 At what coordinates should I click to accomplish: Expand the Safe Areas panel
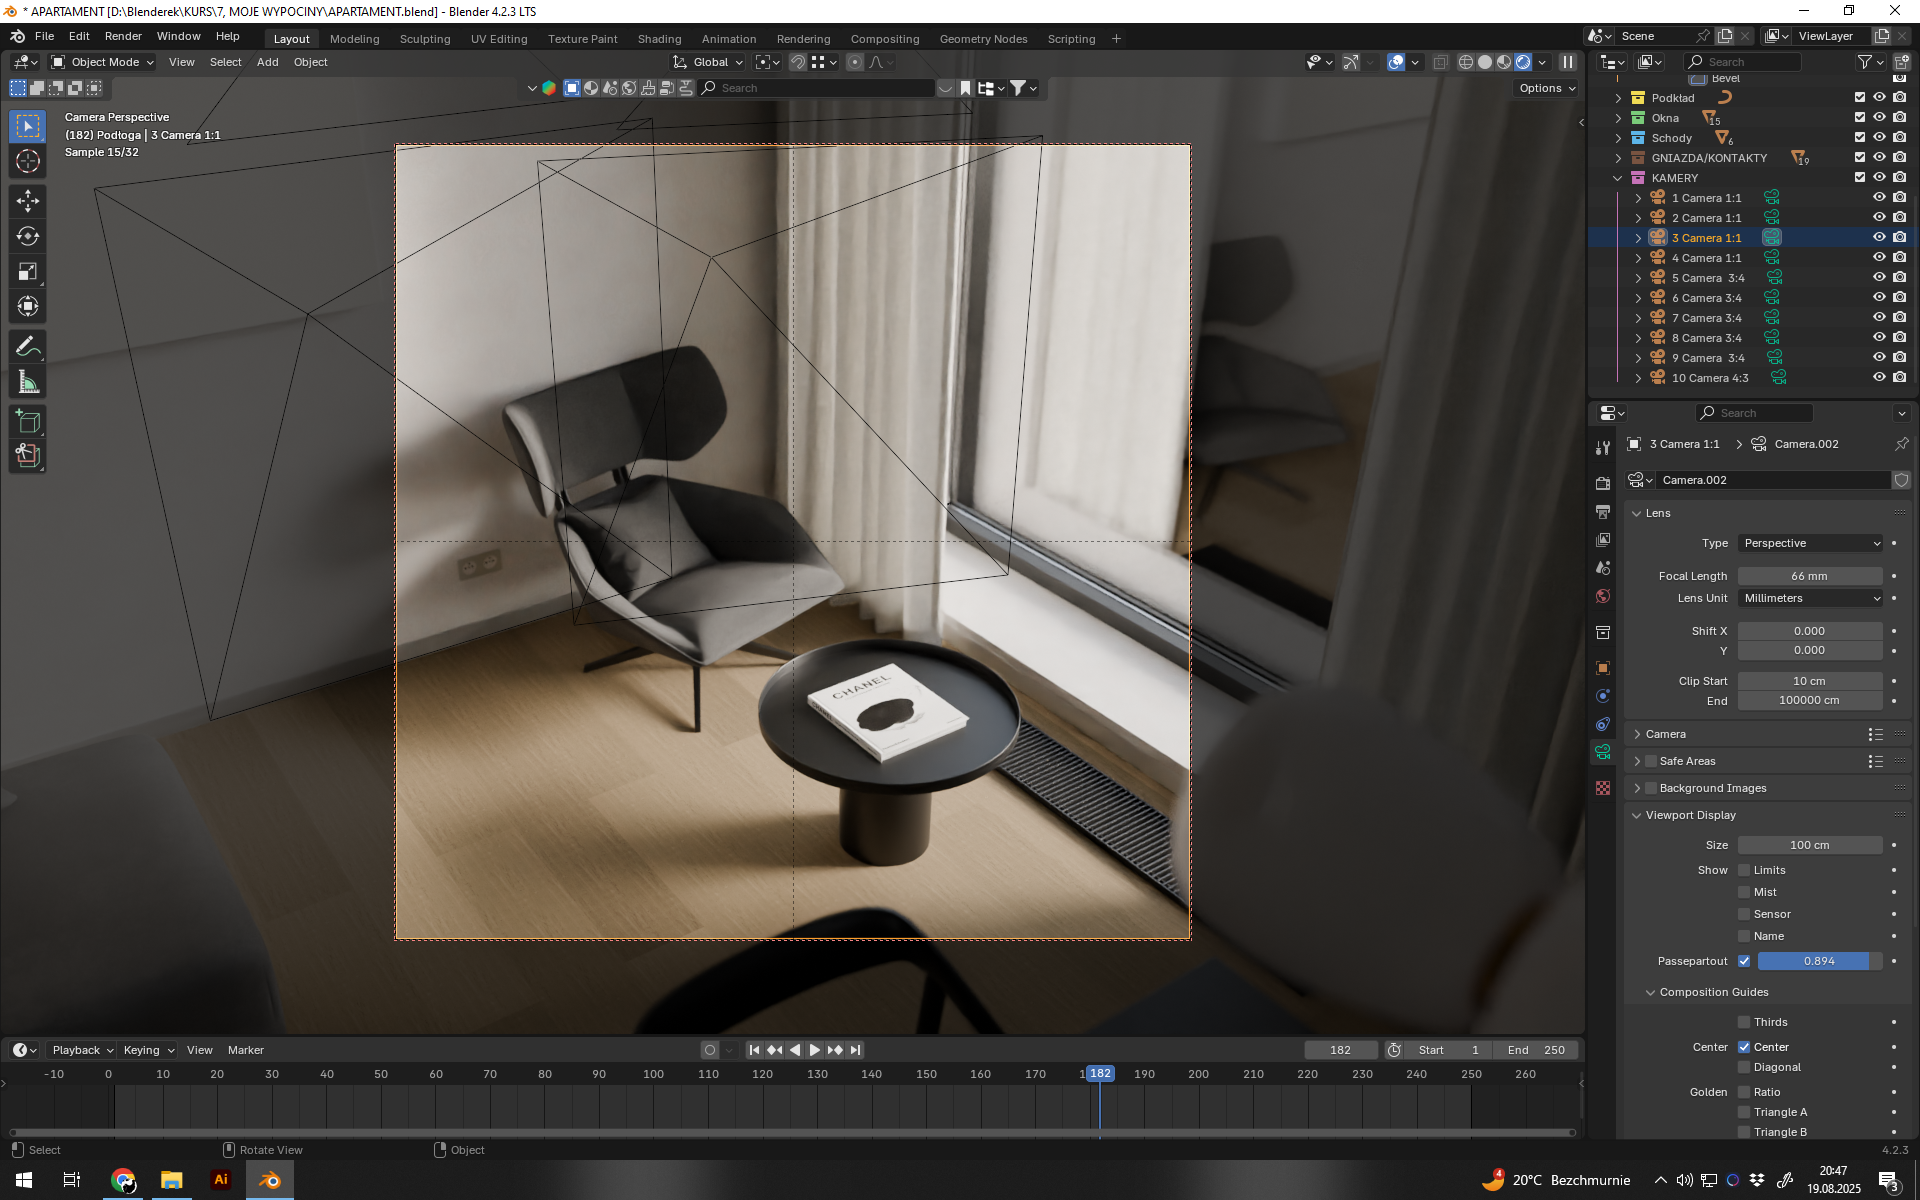pyautogui.click(x=1638, y=761)
